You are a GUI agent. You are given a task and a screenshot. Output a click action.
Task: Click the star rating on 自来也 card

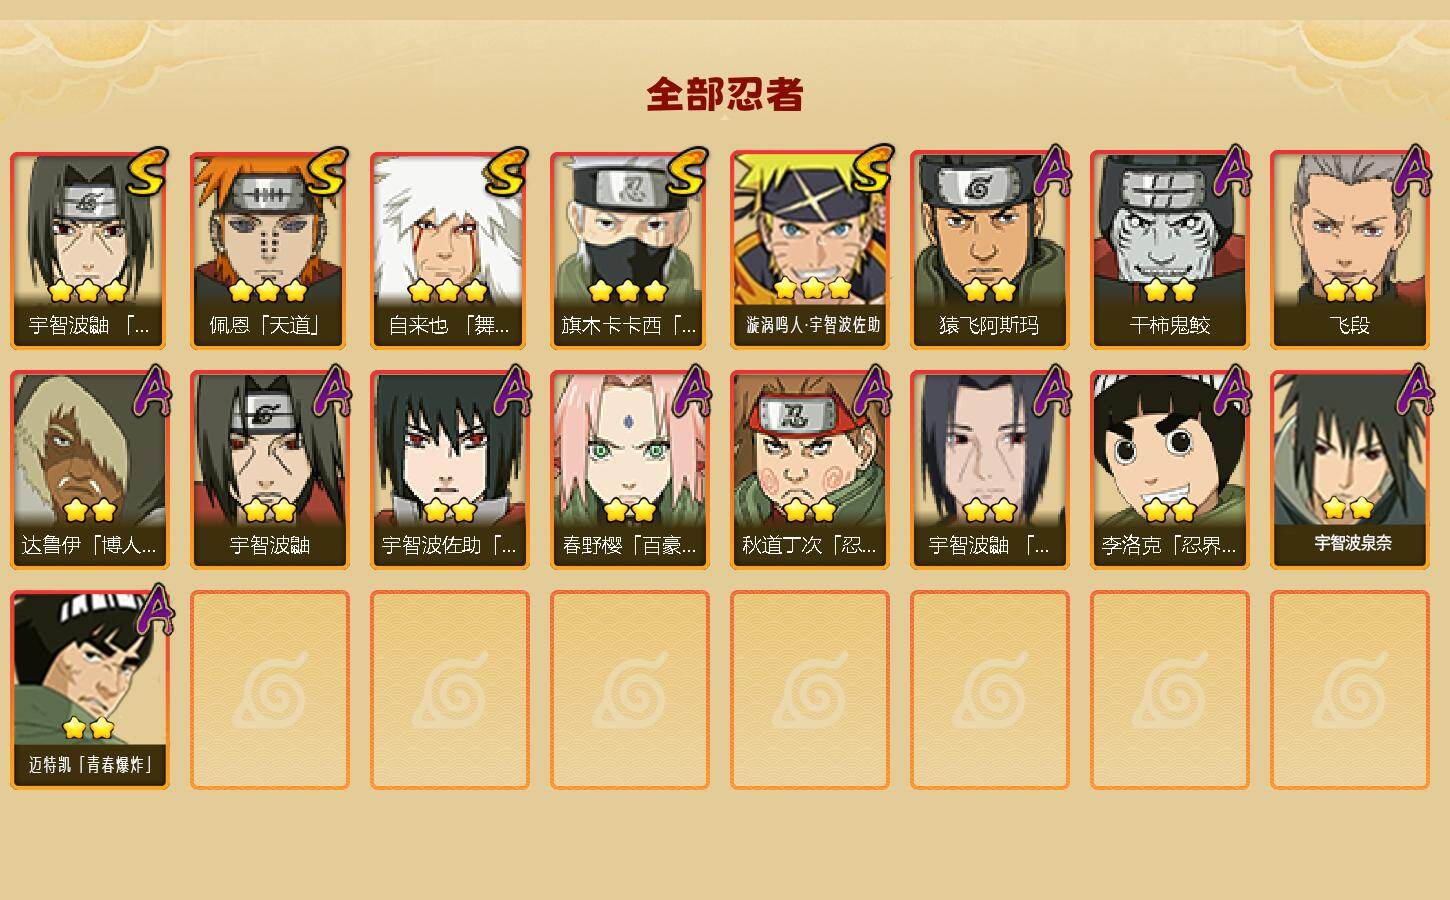tap(447, 291)
